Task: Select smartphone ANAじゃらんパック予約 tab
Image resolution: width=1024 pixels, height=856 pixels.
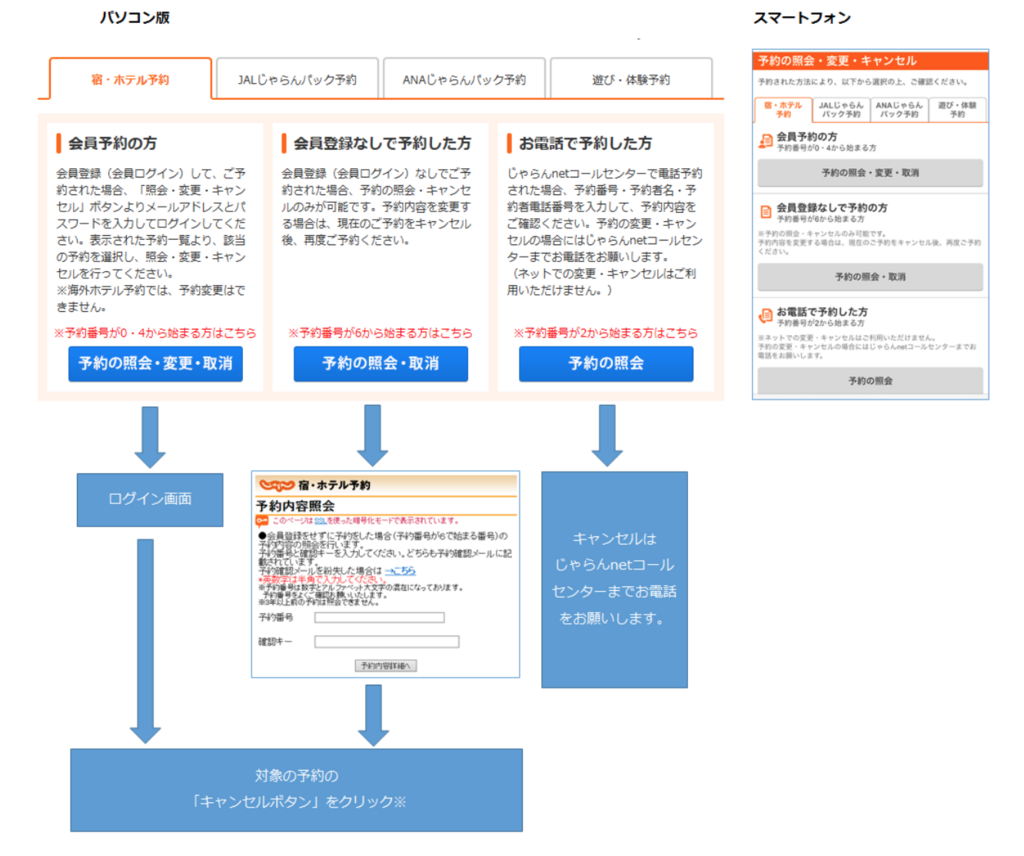Action: 899,110
